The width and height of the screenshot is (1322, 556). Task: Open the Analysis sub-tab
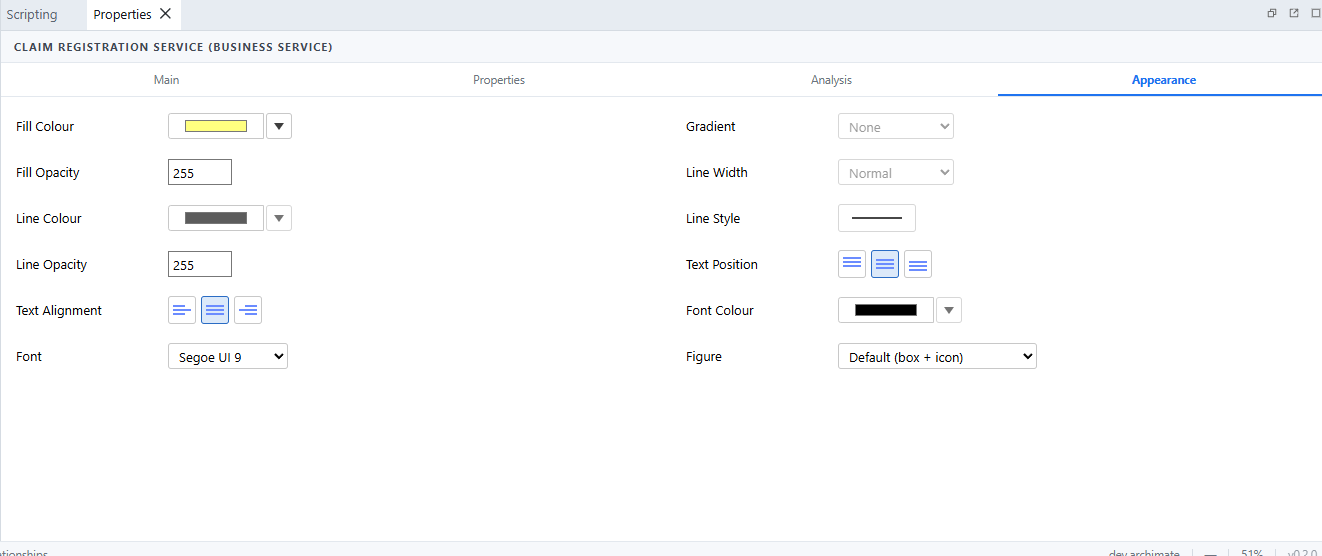click(x=831, y=80)
